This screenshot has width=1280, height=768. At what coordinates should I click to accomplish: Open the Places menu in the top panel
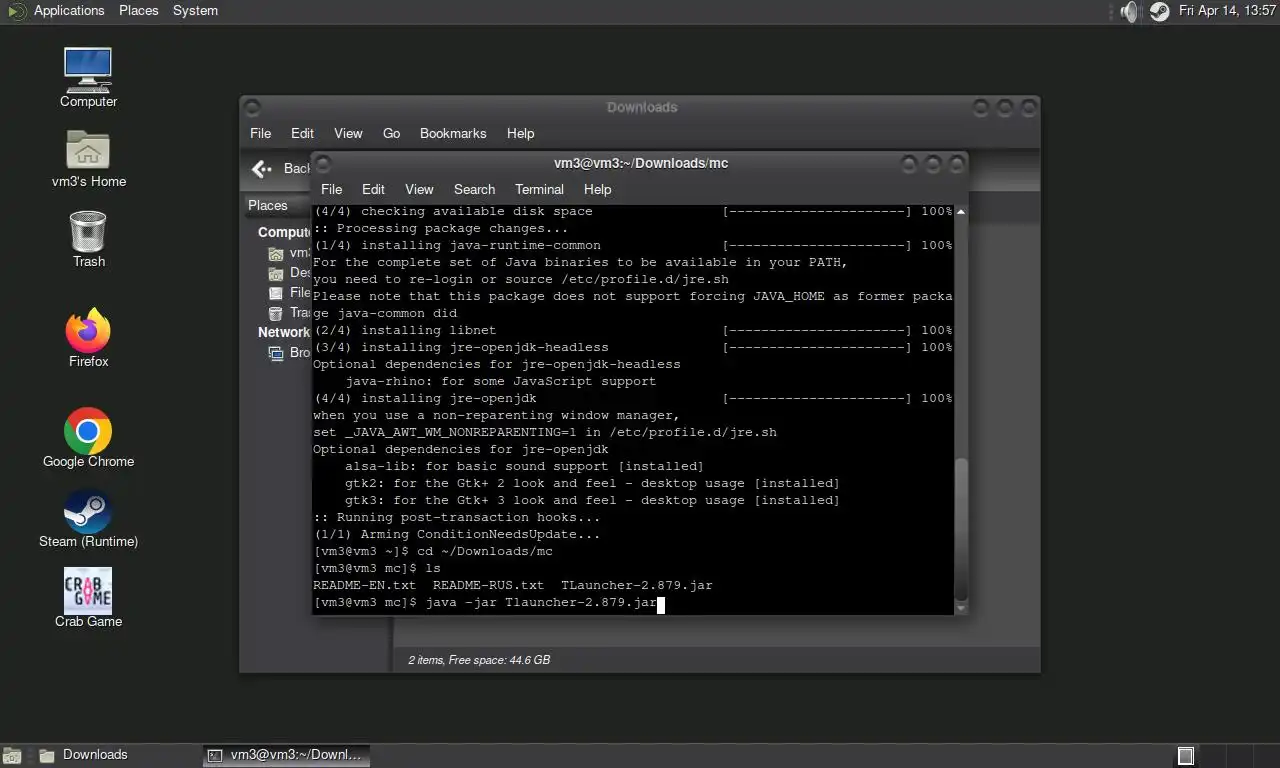[139, 11]
